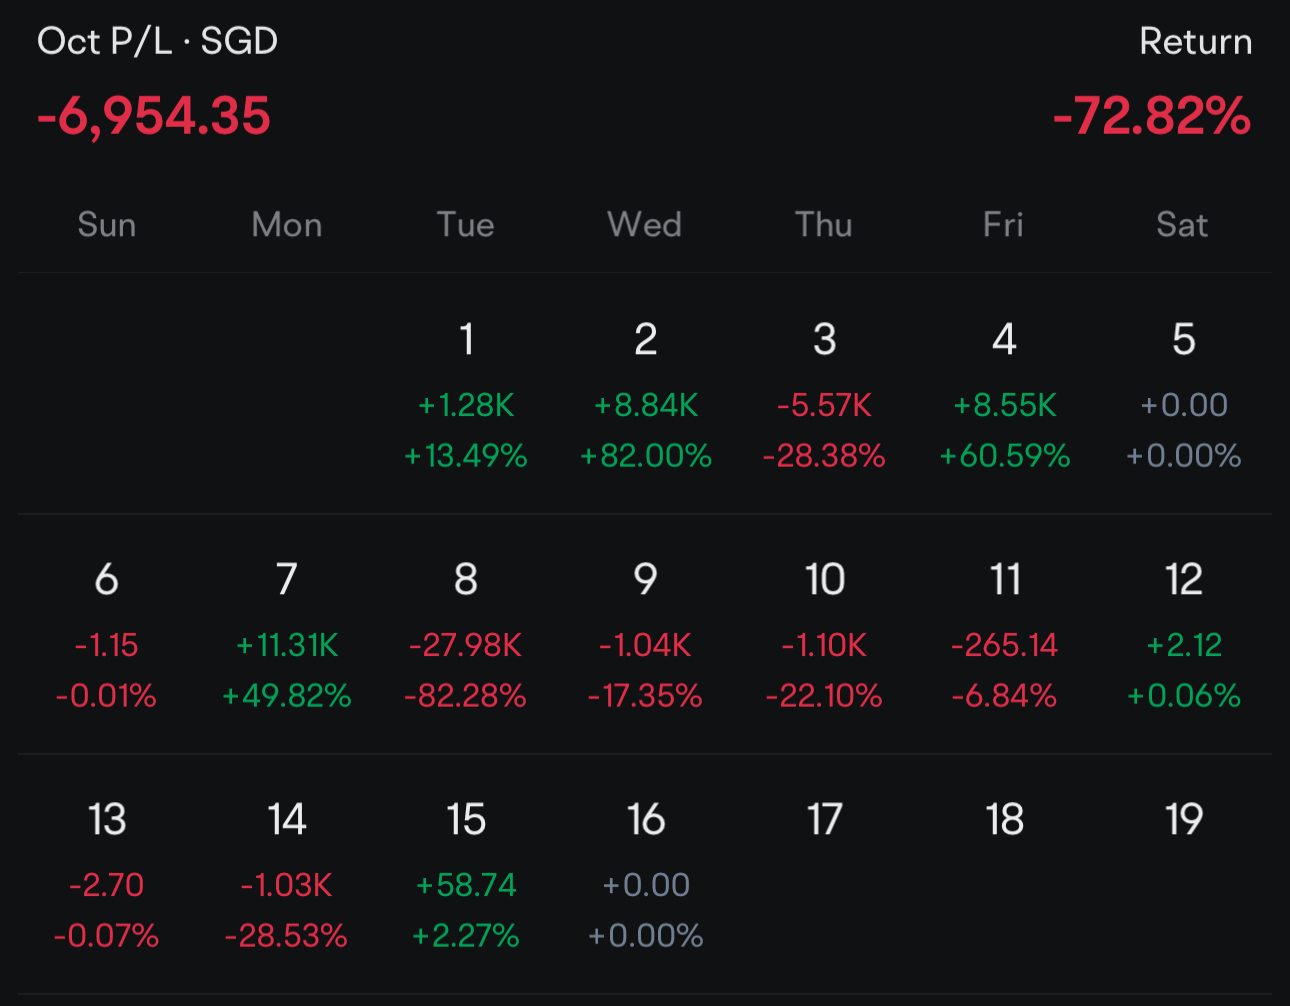Viewport: 1290px width, 1006px height.
Task: Click the +8.84K profit value
Action: pyautogui.click(x=646, y=405)
